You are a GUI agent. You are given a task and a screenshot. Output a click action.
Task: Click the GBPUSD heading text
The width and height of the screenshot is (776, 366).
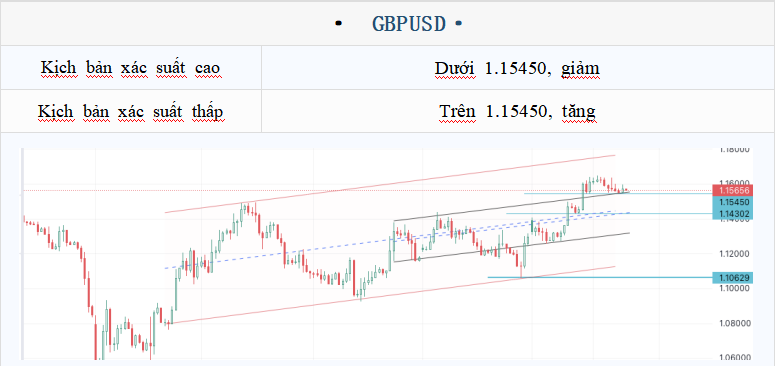pyautogui.click(x=409, y=24)
